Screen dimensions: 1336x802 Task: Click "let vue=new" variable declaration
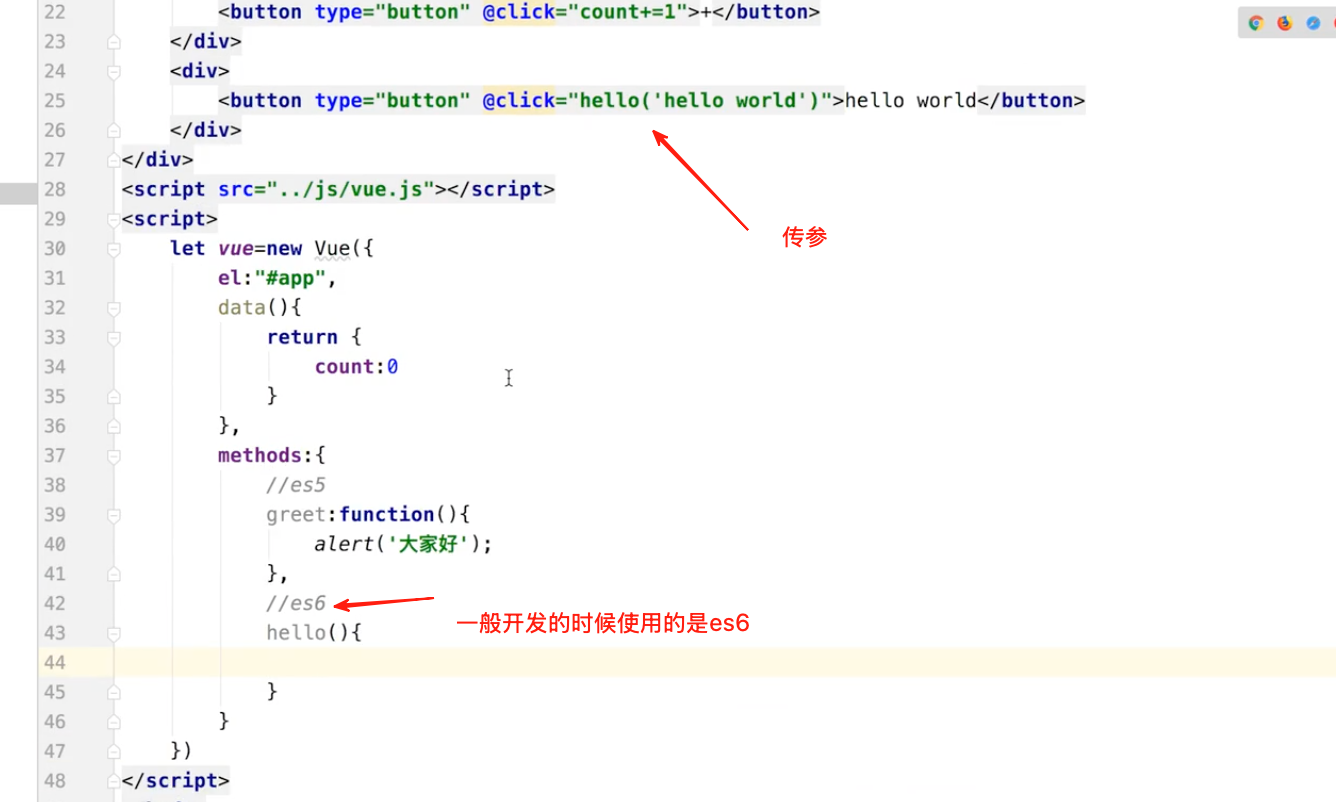(x=236, y=248)
